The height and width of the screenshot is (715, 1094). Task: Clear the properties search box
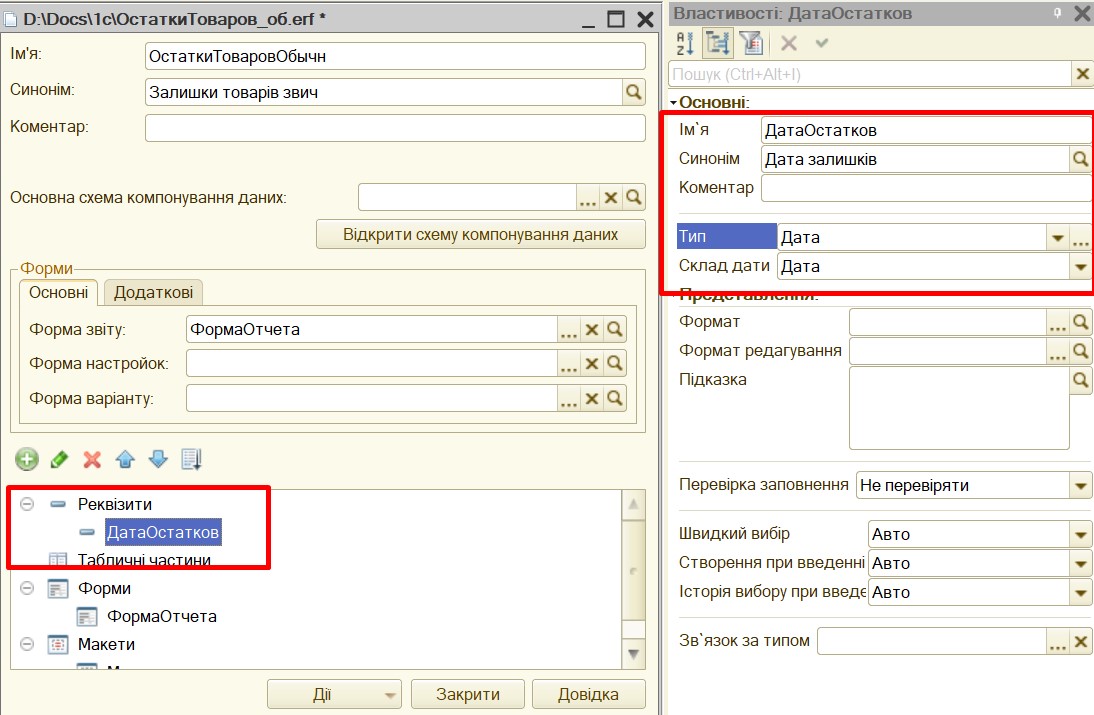point(1082,74)
